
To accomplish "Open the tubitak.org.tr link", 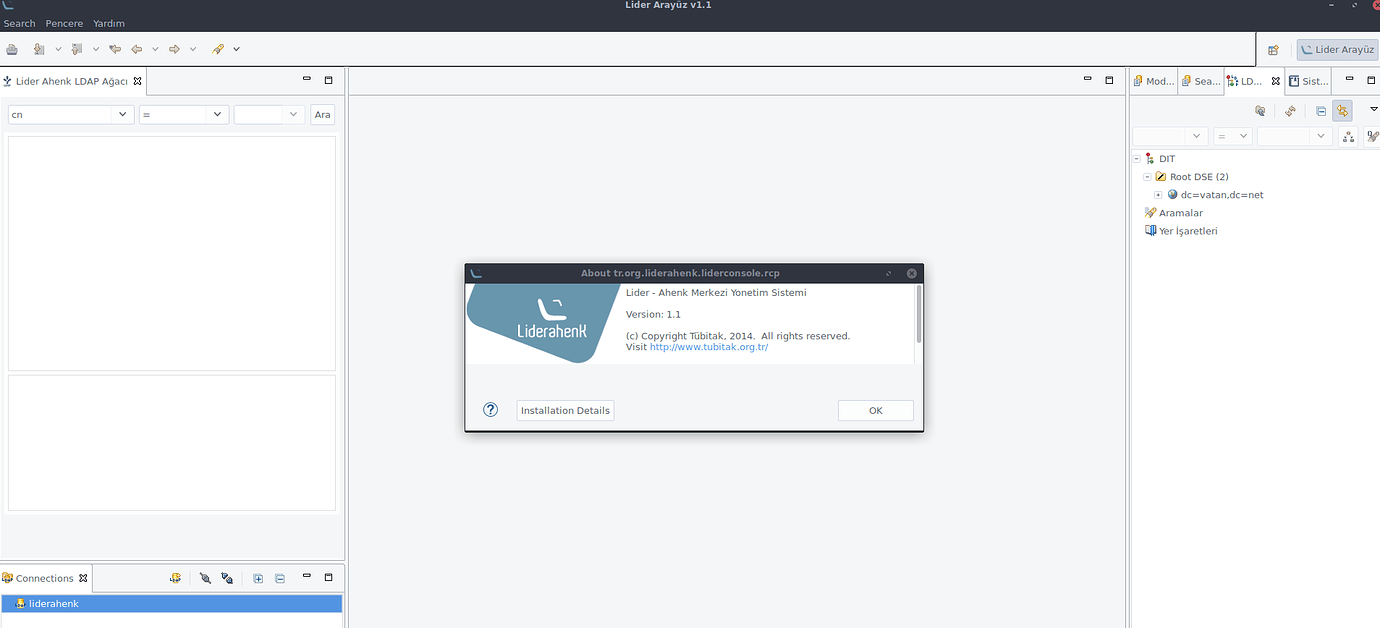I will tap(709, 347).
